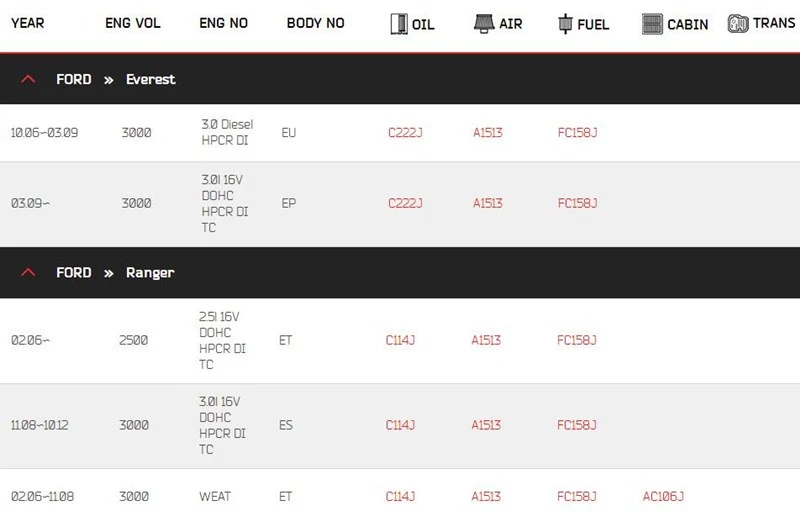This screenshot has height=521, width=800.
Task: Click the oil filter icon in header
Action: [399, 23]
